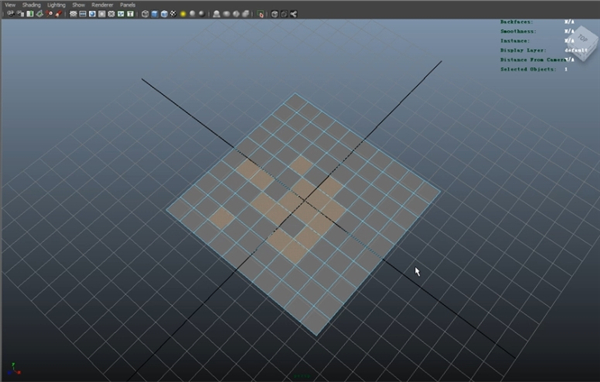600x382 pixels.
Task: Expand the Panels menu
Action: click(x=127, y=5)
